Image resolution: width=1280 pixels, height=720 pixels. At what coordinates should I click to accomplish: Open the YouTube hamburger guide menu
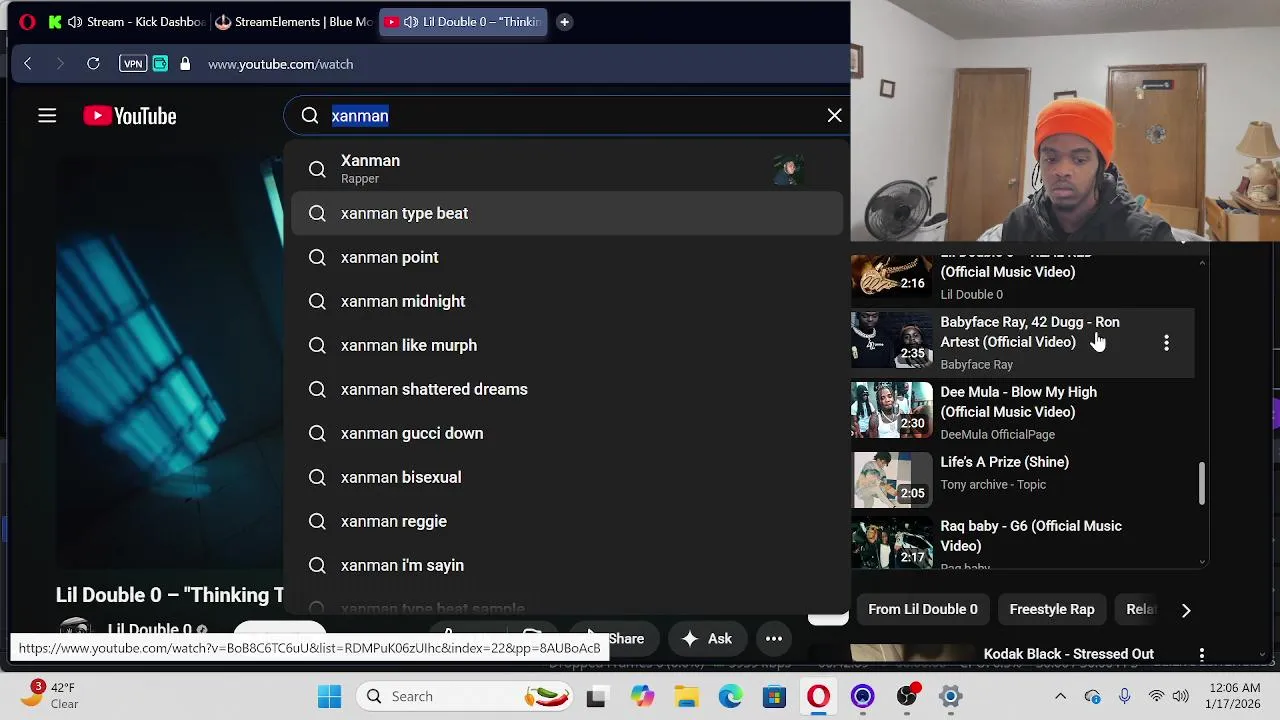point(47,116)
